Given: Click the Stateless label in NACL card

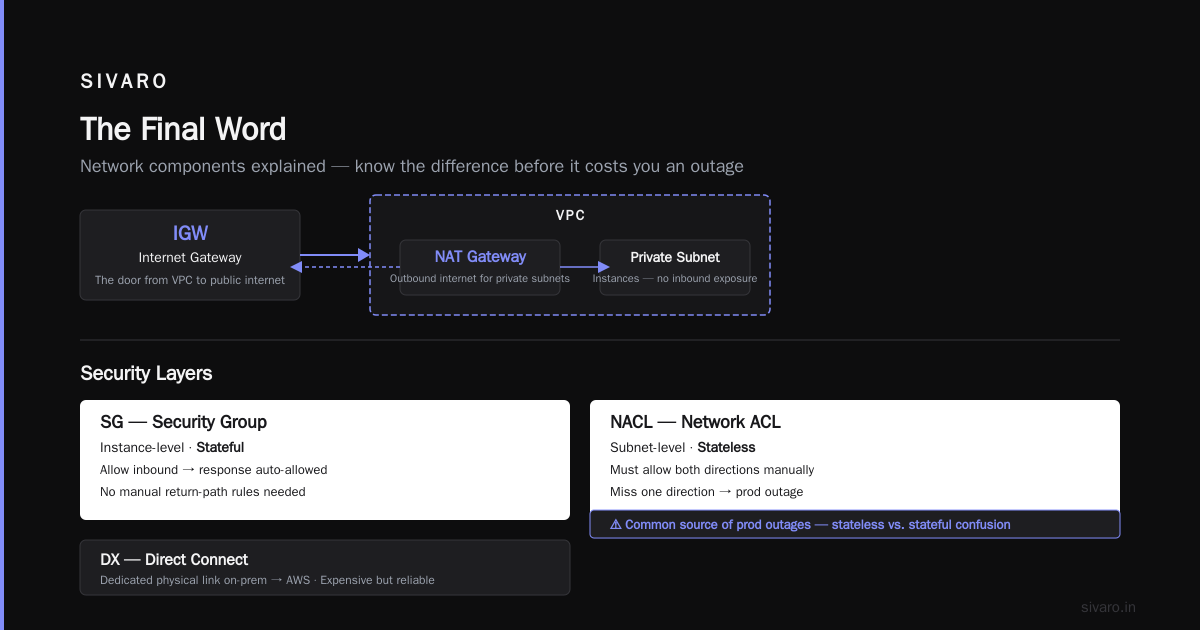Looking at the screenshot, I should tap(726, 447).
